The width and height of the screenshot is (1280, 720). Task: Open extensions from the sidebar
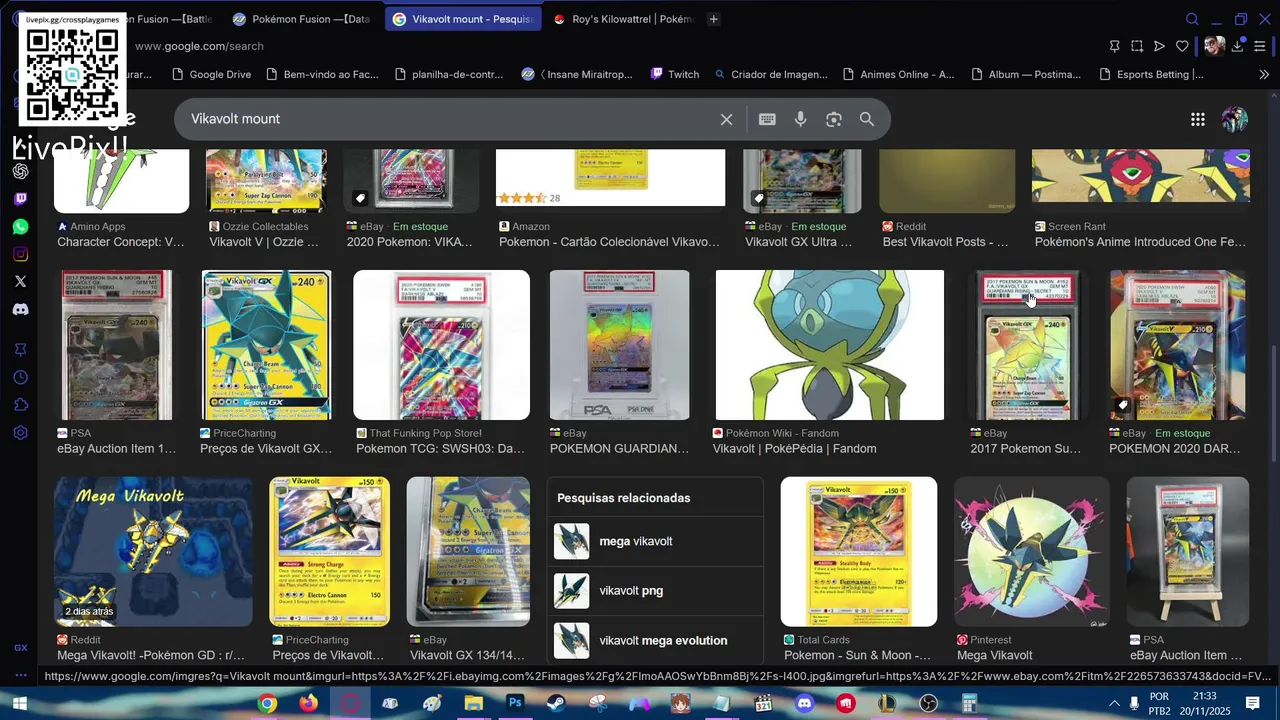20,405
